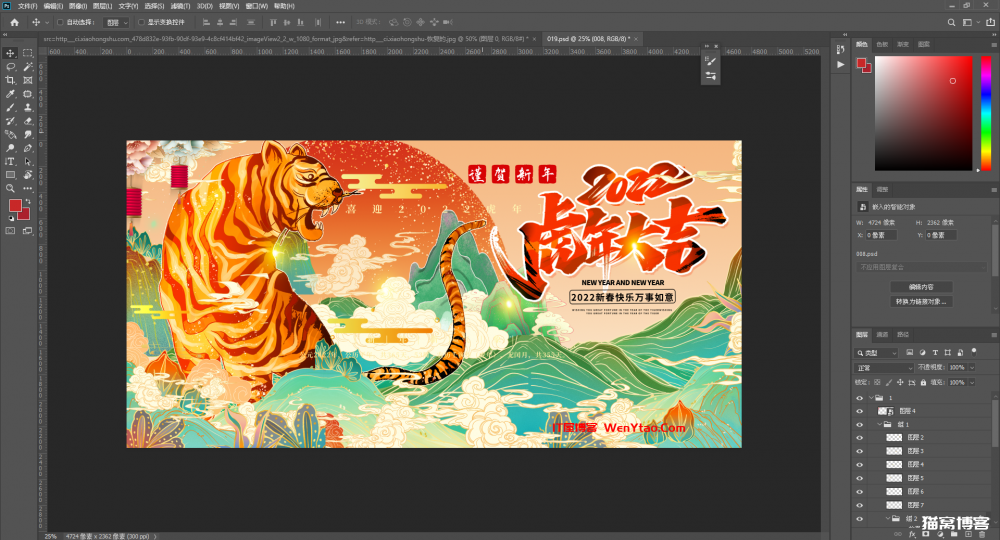
Task: Select the Clone Stamp tool
Action: tap(28, 107)
